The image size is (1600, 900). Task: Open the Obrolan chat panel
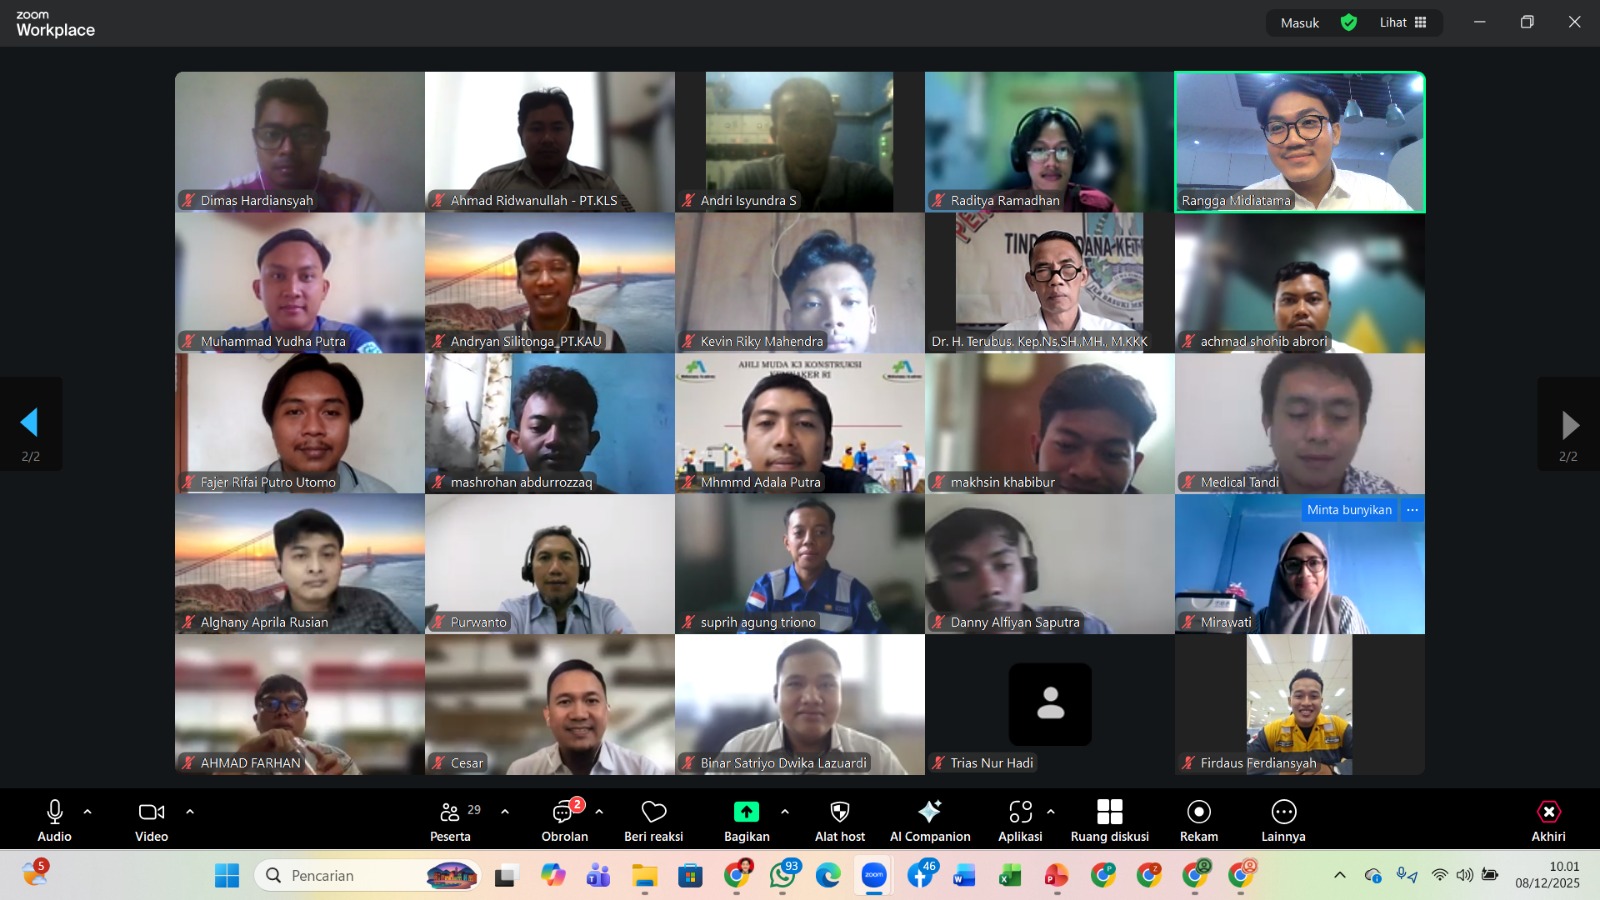564,820
